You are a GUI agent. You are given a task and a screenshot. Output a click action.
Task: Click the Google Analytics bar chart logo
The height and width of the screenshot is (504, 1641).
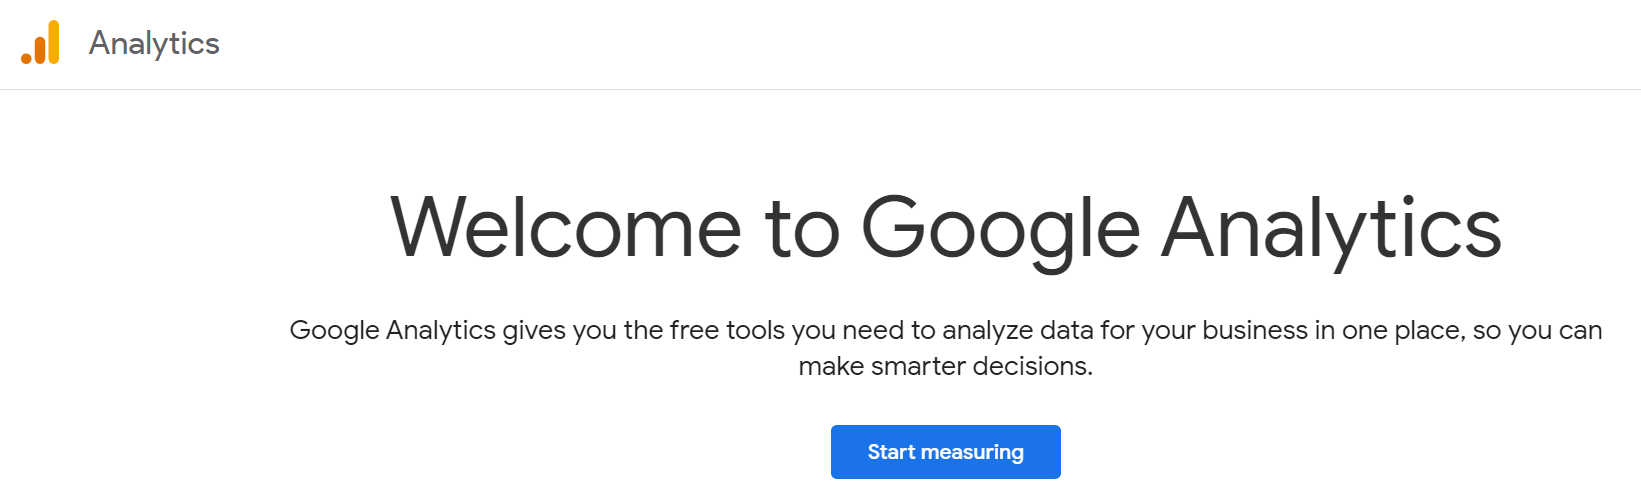click(40, 43)
